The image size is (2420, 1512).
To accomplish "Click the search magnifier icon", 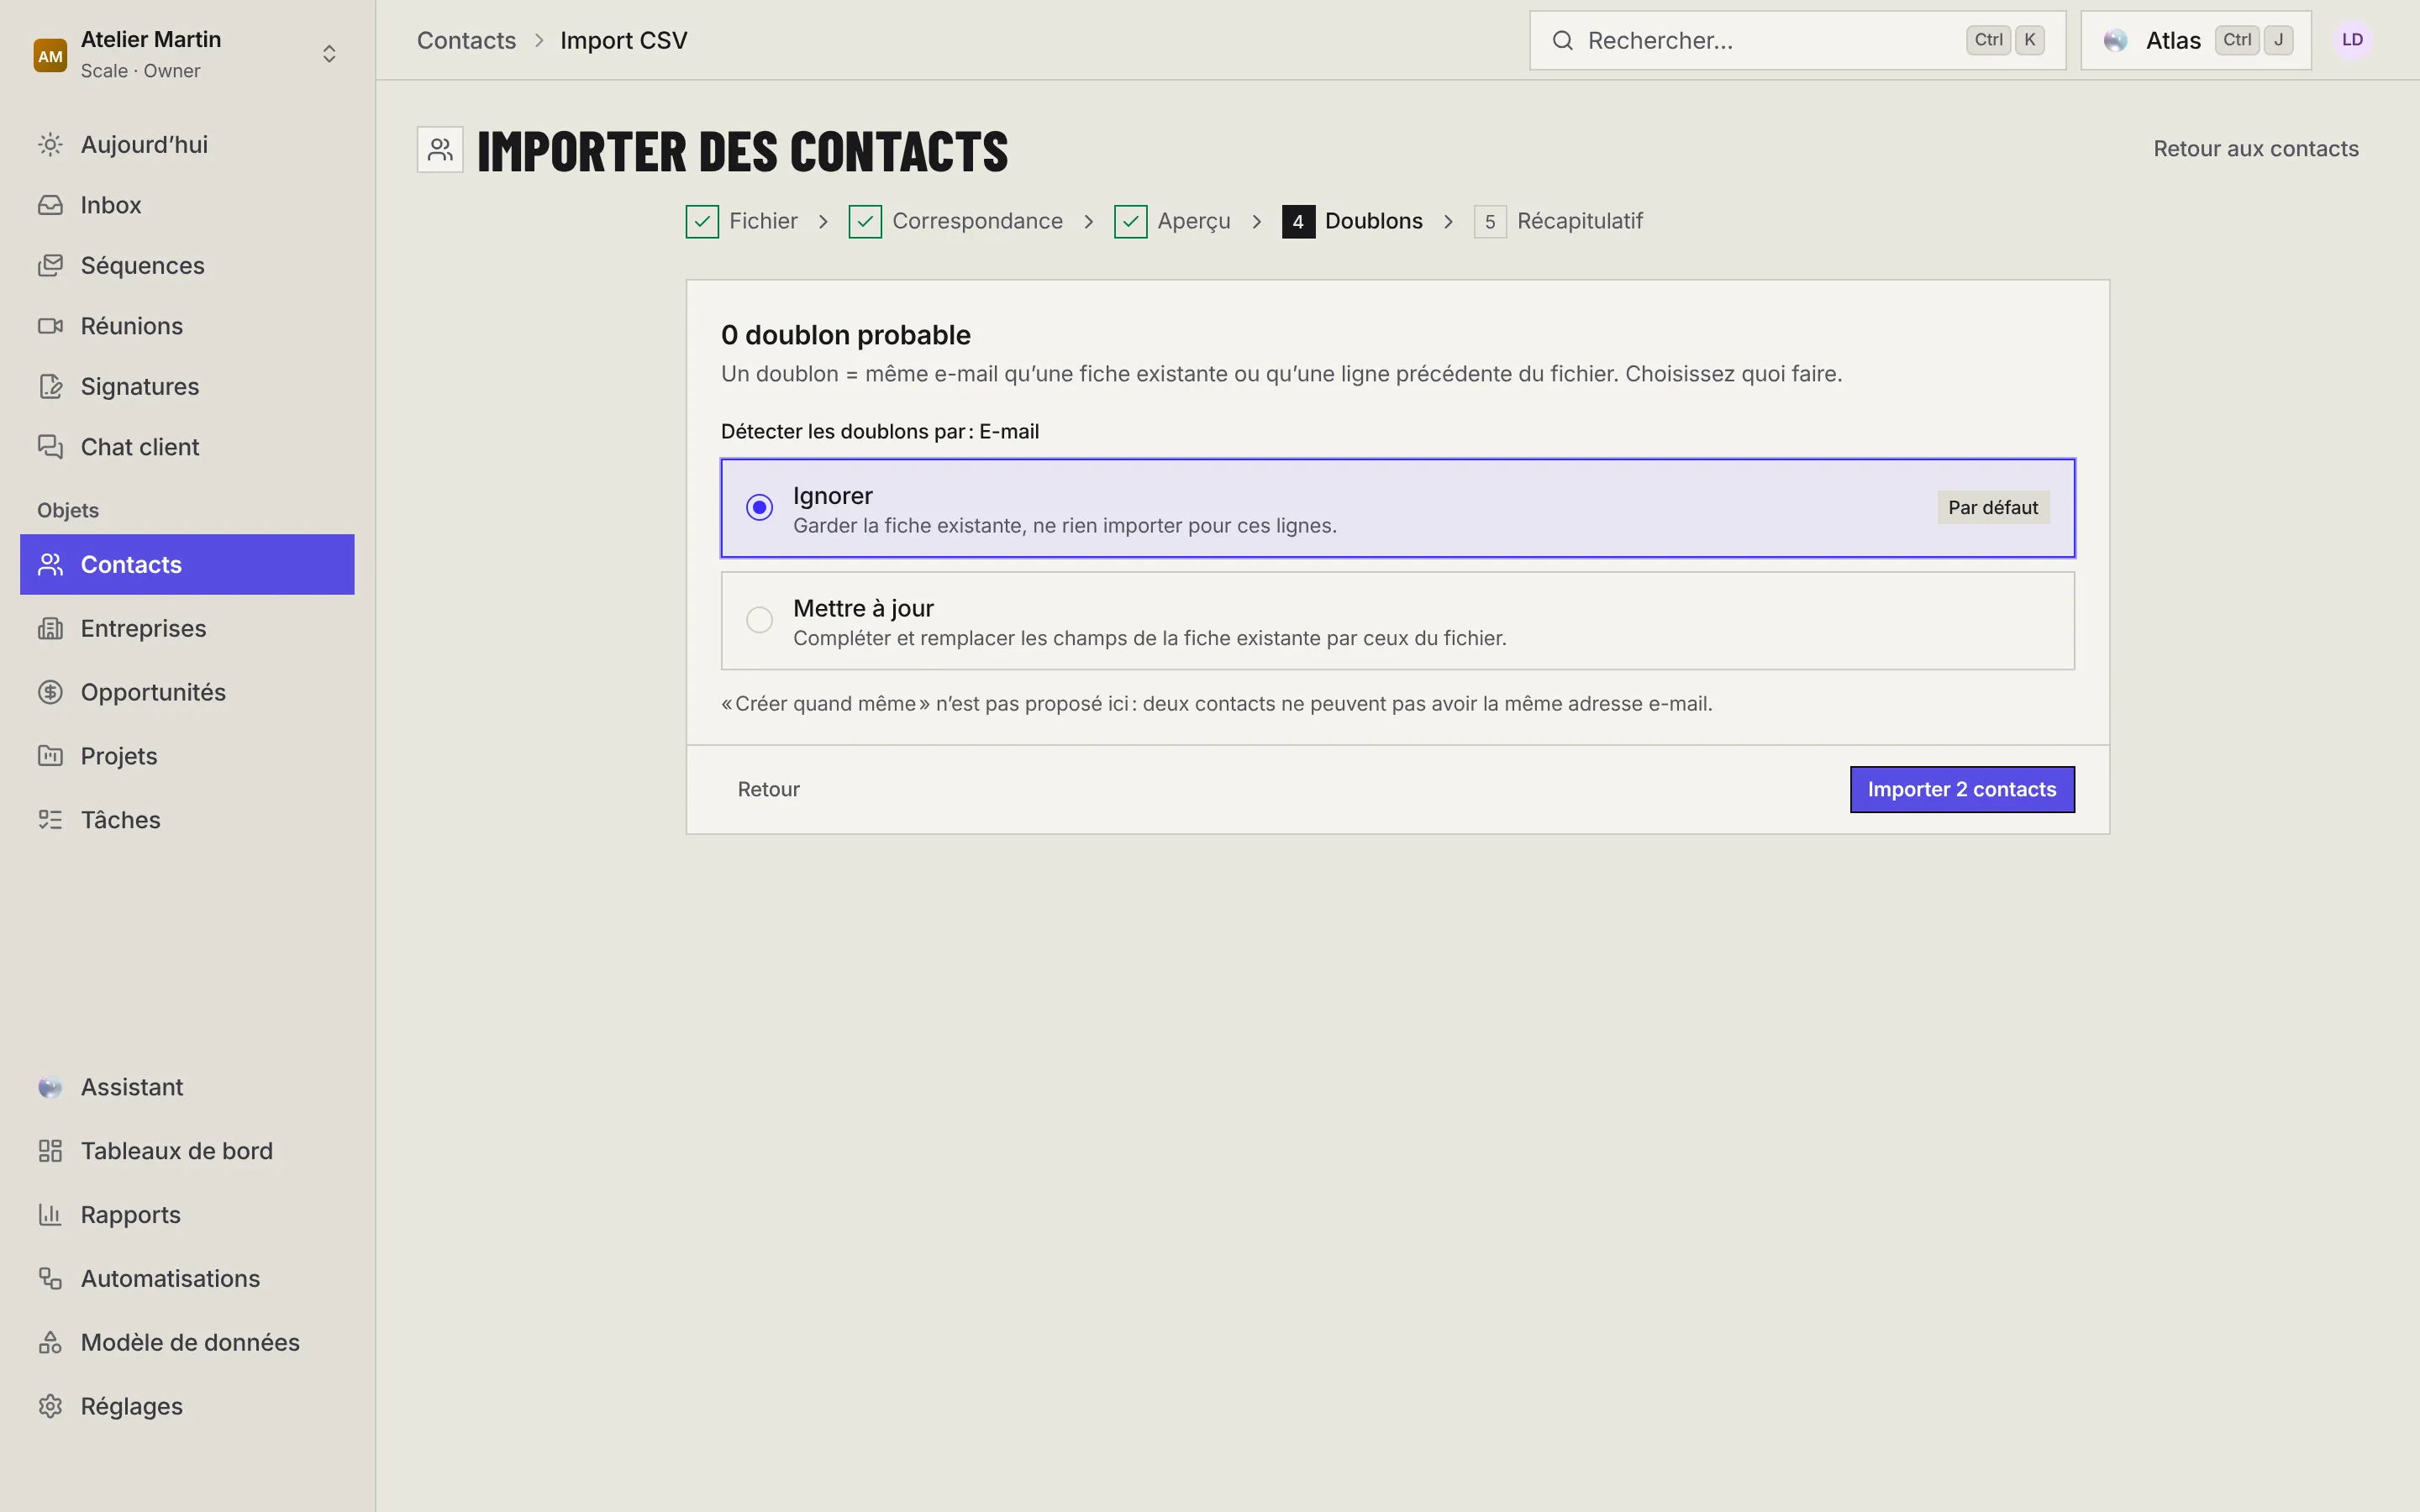I will coord(1562,41).
